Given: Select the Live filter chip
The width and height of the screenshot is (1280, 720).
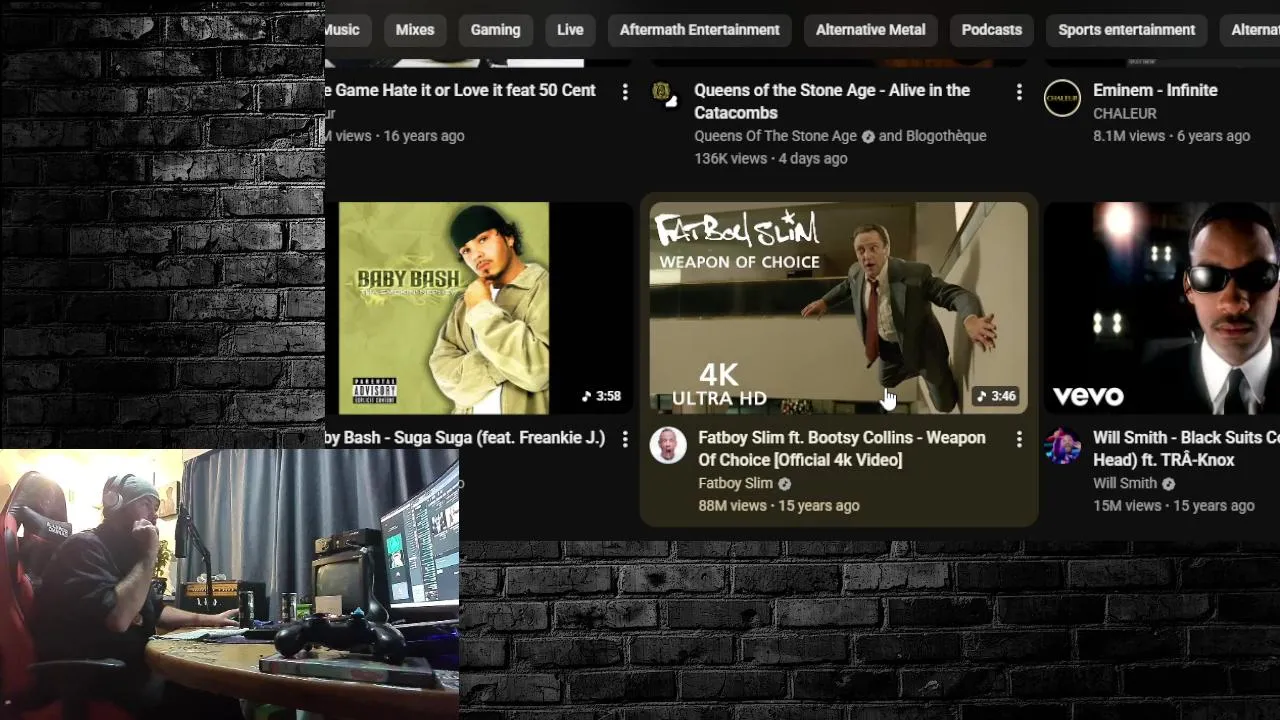Looking at the screenshot, I should coord(570,30).
